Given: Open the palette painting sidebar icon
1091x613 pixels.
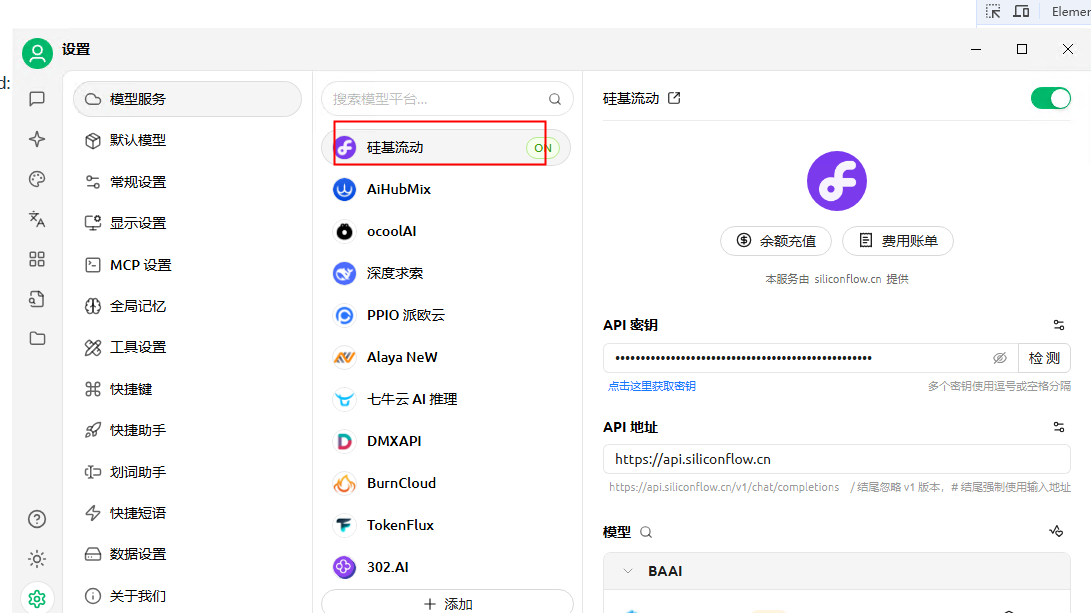Looking at the screenshot, I should click(38, 180).
